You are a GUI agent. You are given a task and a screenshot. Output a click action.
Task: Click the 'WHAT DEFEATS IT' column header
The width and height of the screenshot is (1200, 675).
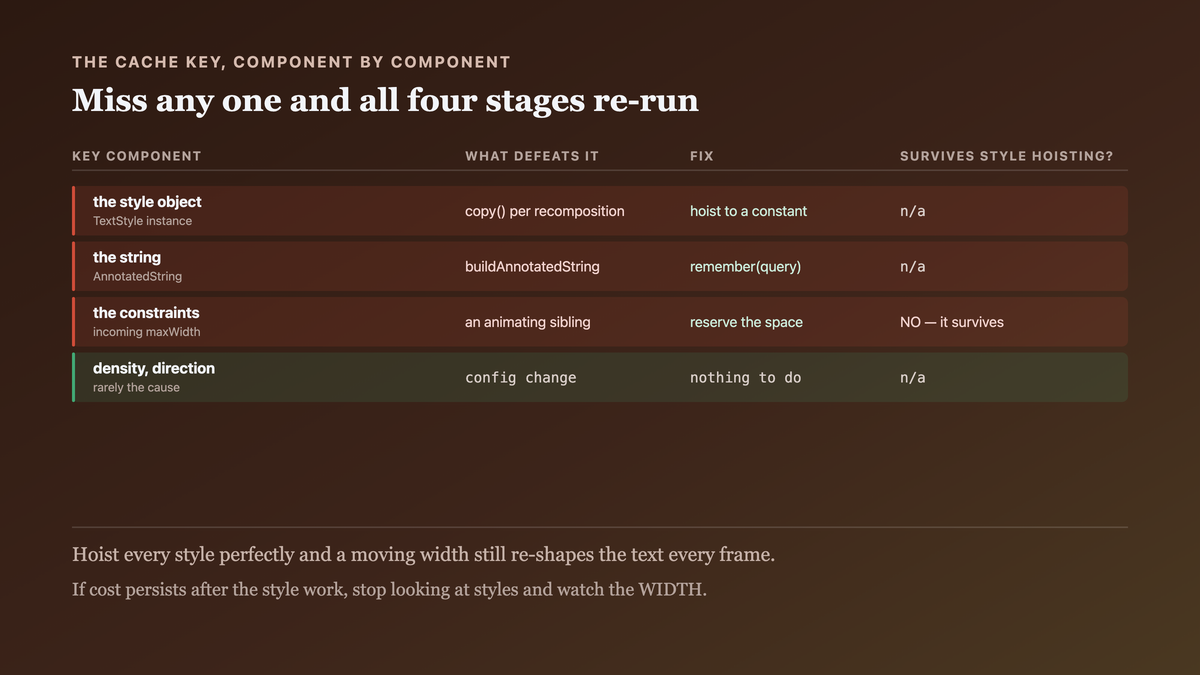click(x=532, y=156)
